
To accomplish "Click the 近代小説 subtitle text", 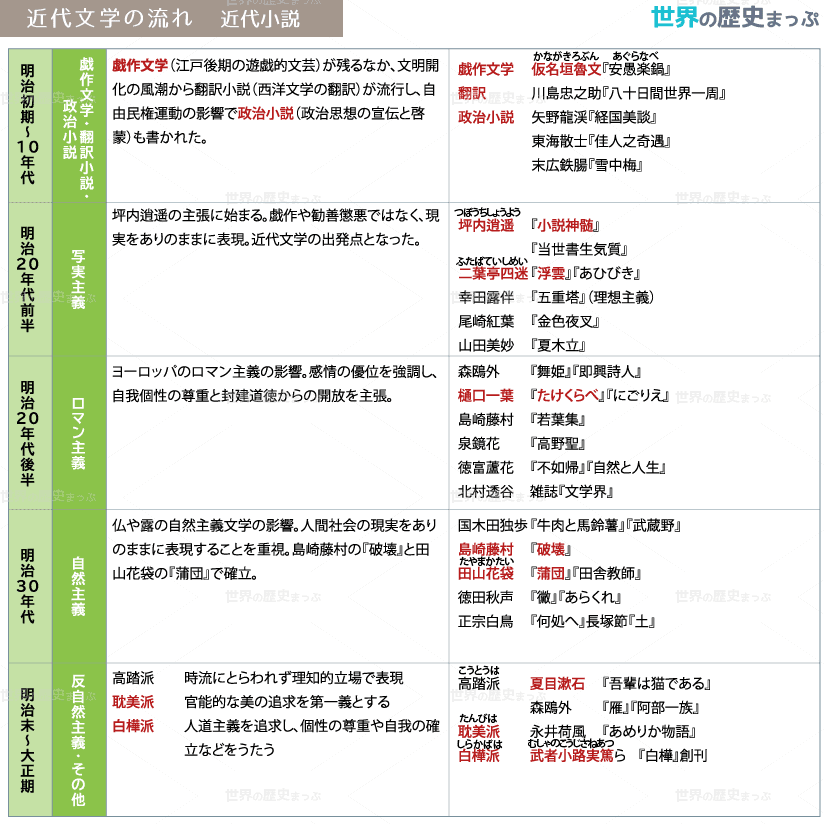I will click(x=260, y=19).
